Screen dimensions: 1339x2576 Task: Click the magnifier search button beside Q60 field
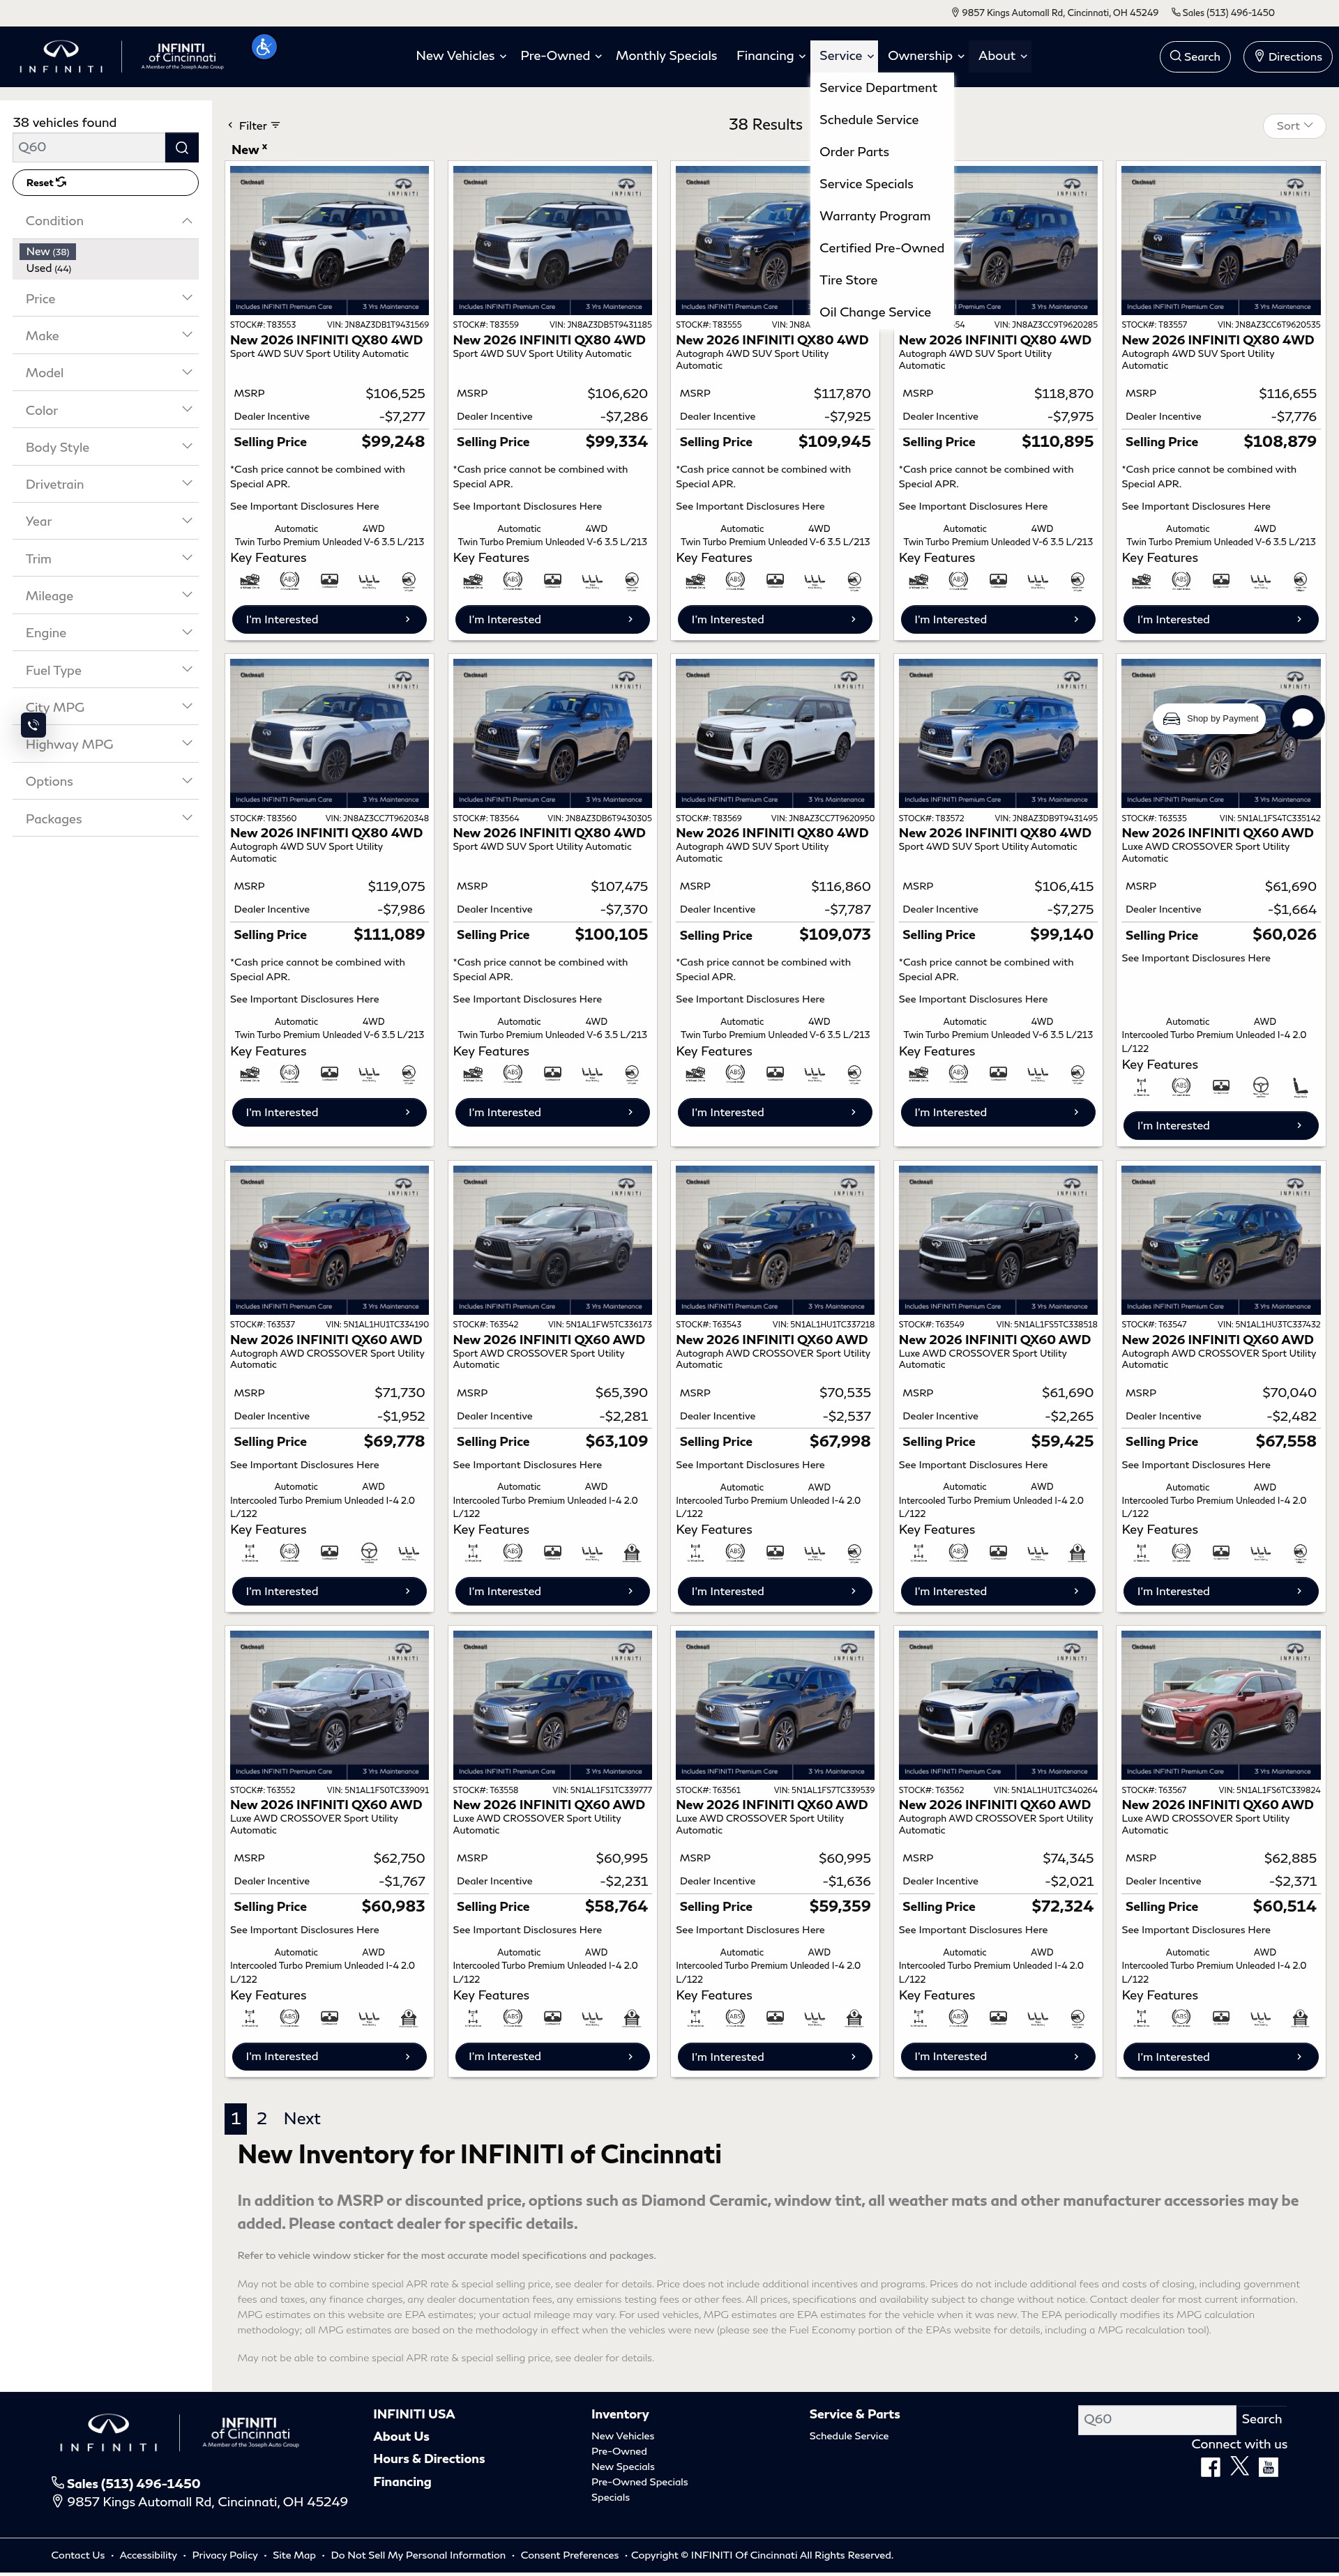click(x=181, y=147)
